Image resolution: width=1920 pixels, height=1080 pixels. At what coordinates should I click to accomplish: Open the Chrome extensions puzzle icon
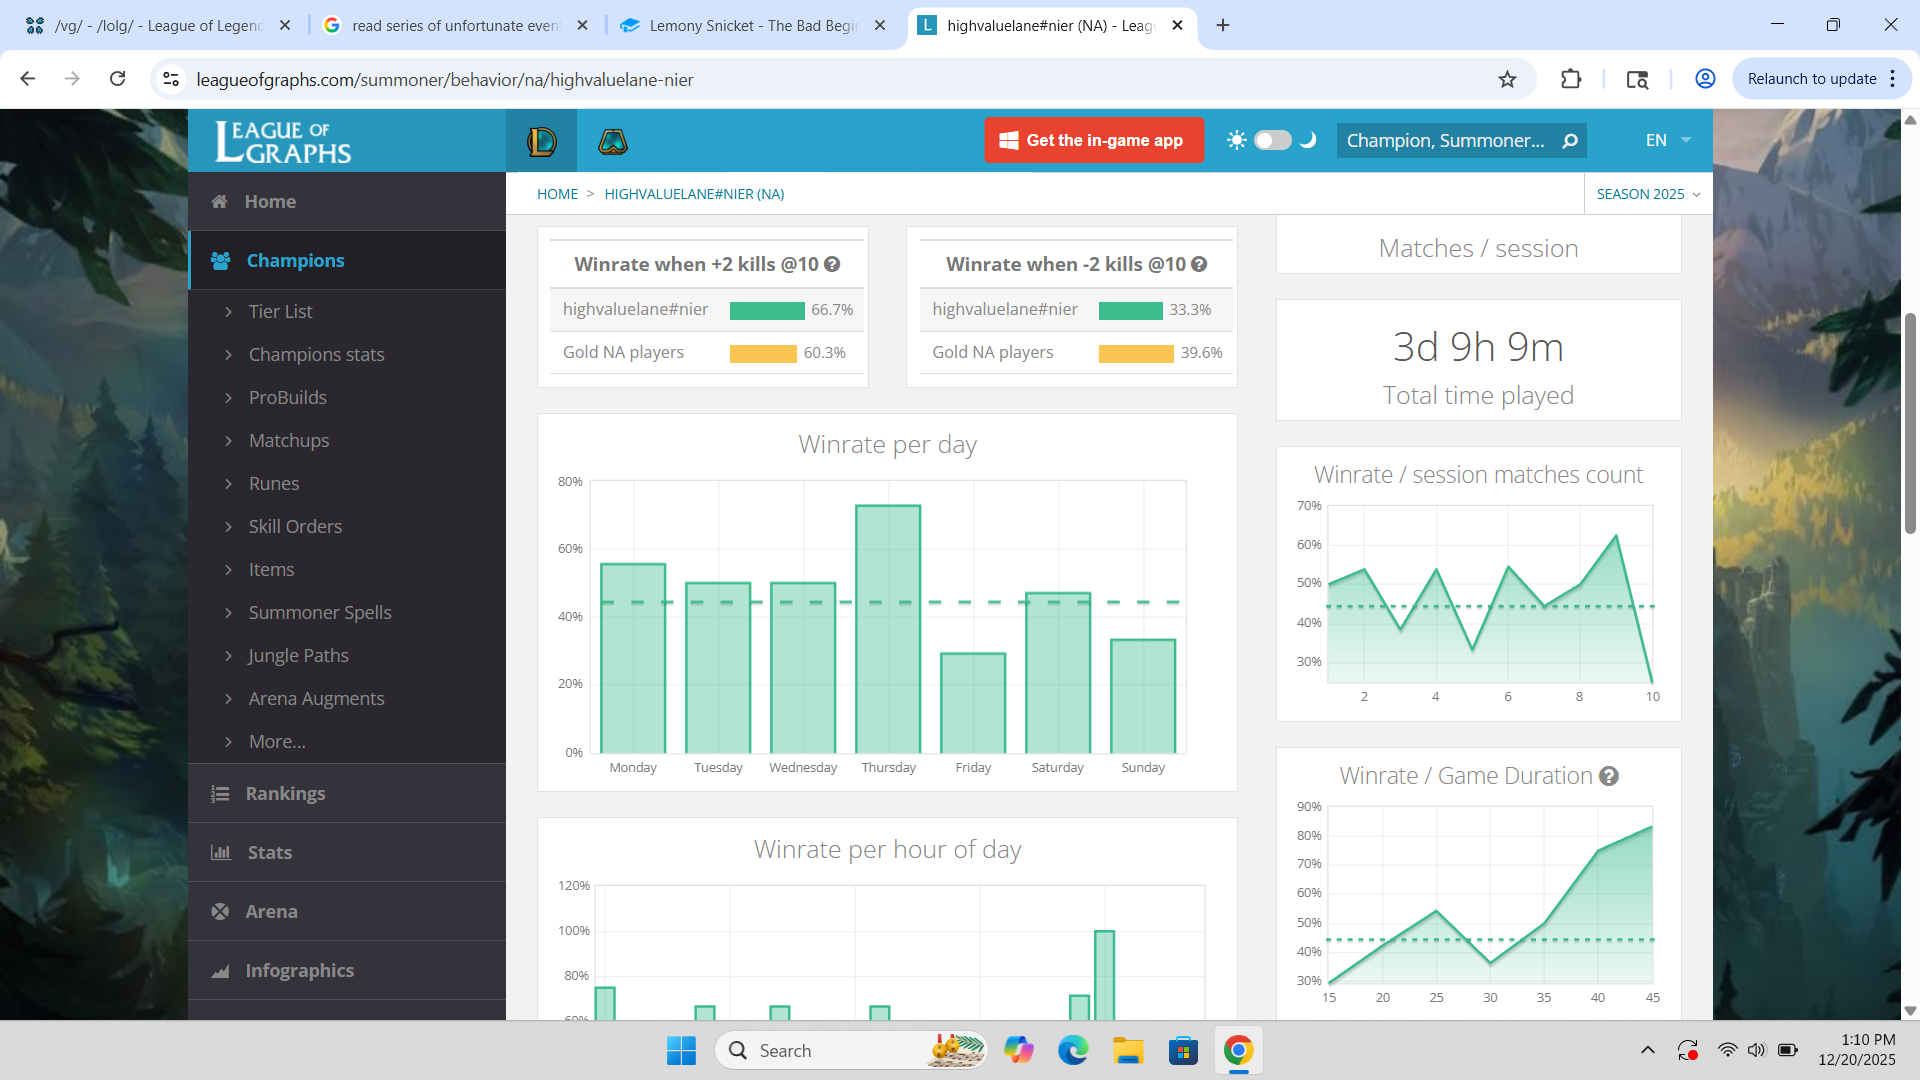pyautogui.click(x=1570, y=79)
